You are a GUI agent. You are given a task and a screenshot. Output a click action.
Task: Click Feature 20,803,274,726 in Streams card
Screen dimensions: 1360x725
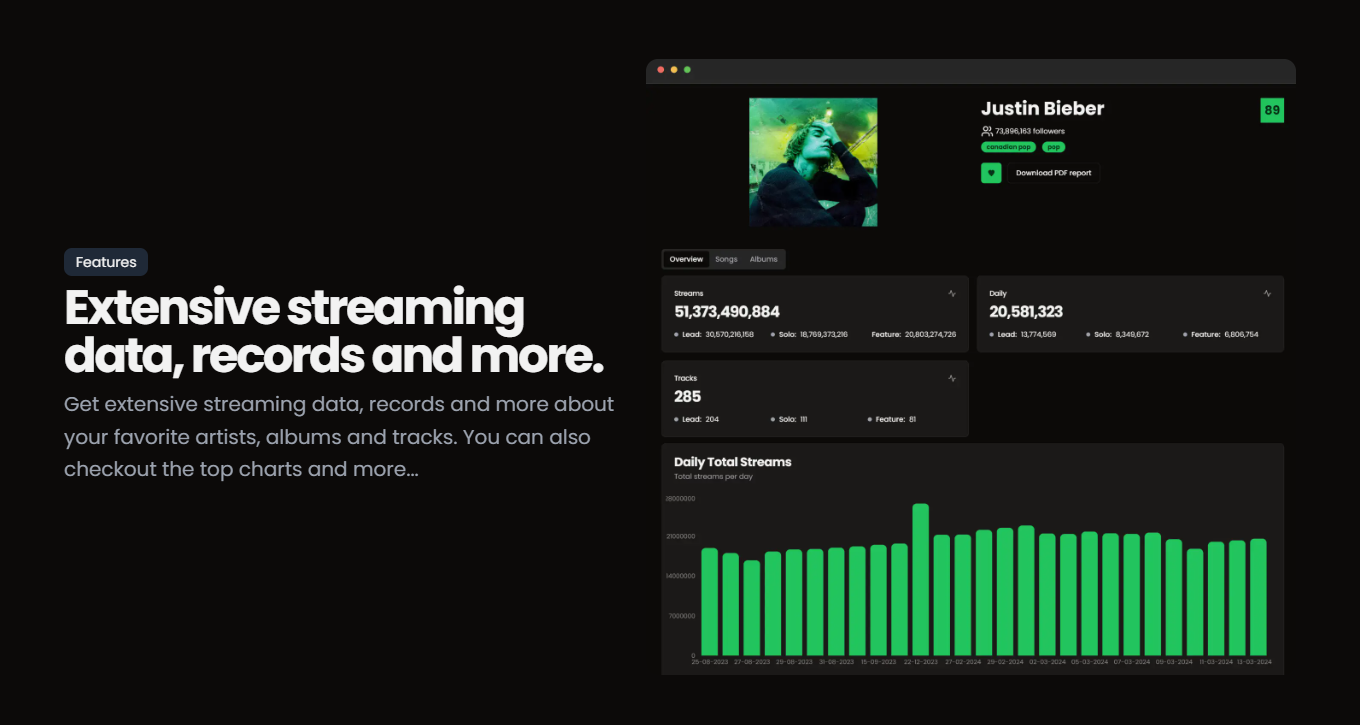[912, 334]
